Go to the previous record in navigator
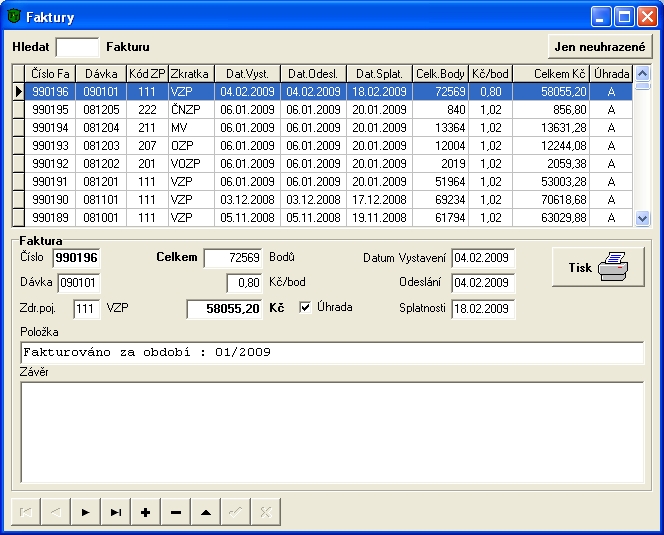This screenshot has height=535, width=664. [x=56, y=512]
